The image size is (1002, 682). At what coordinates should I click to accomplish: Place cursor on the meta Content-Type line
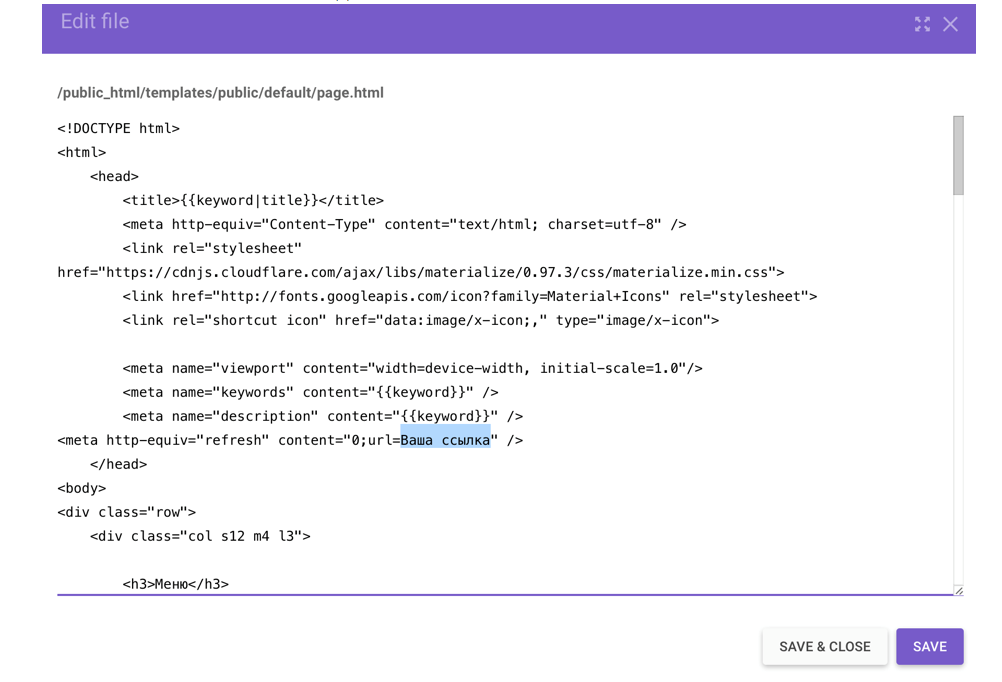405,224
